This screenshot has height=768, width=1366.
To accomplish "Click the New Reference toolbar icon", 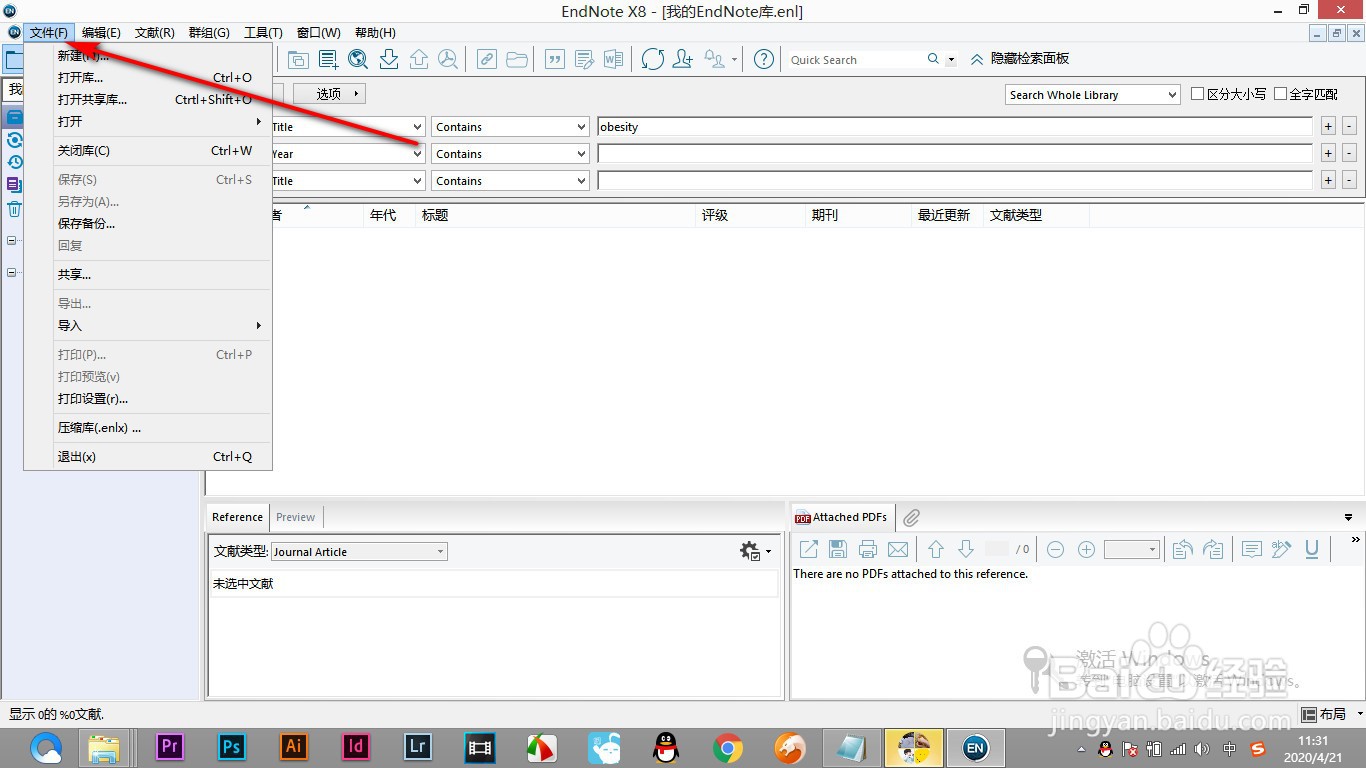I will click(328, 59).
